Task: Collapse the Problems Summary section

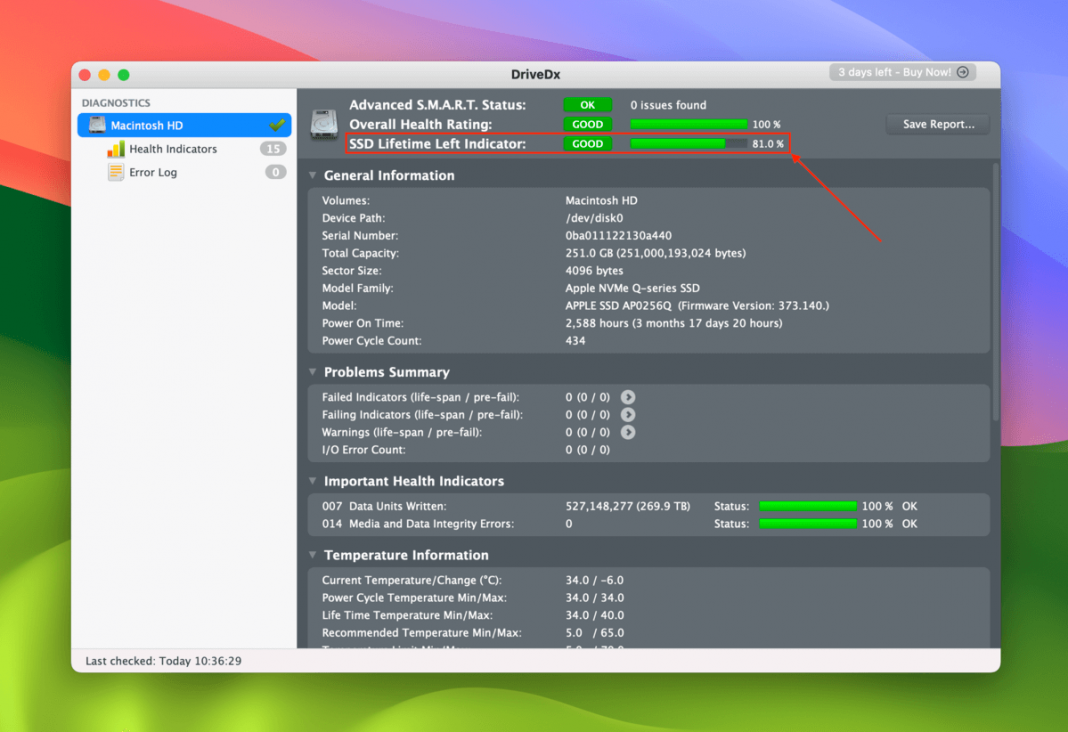Action: (314, 372)
